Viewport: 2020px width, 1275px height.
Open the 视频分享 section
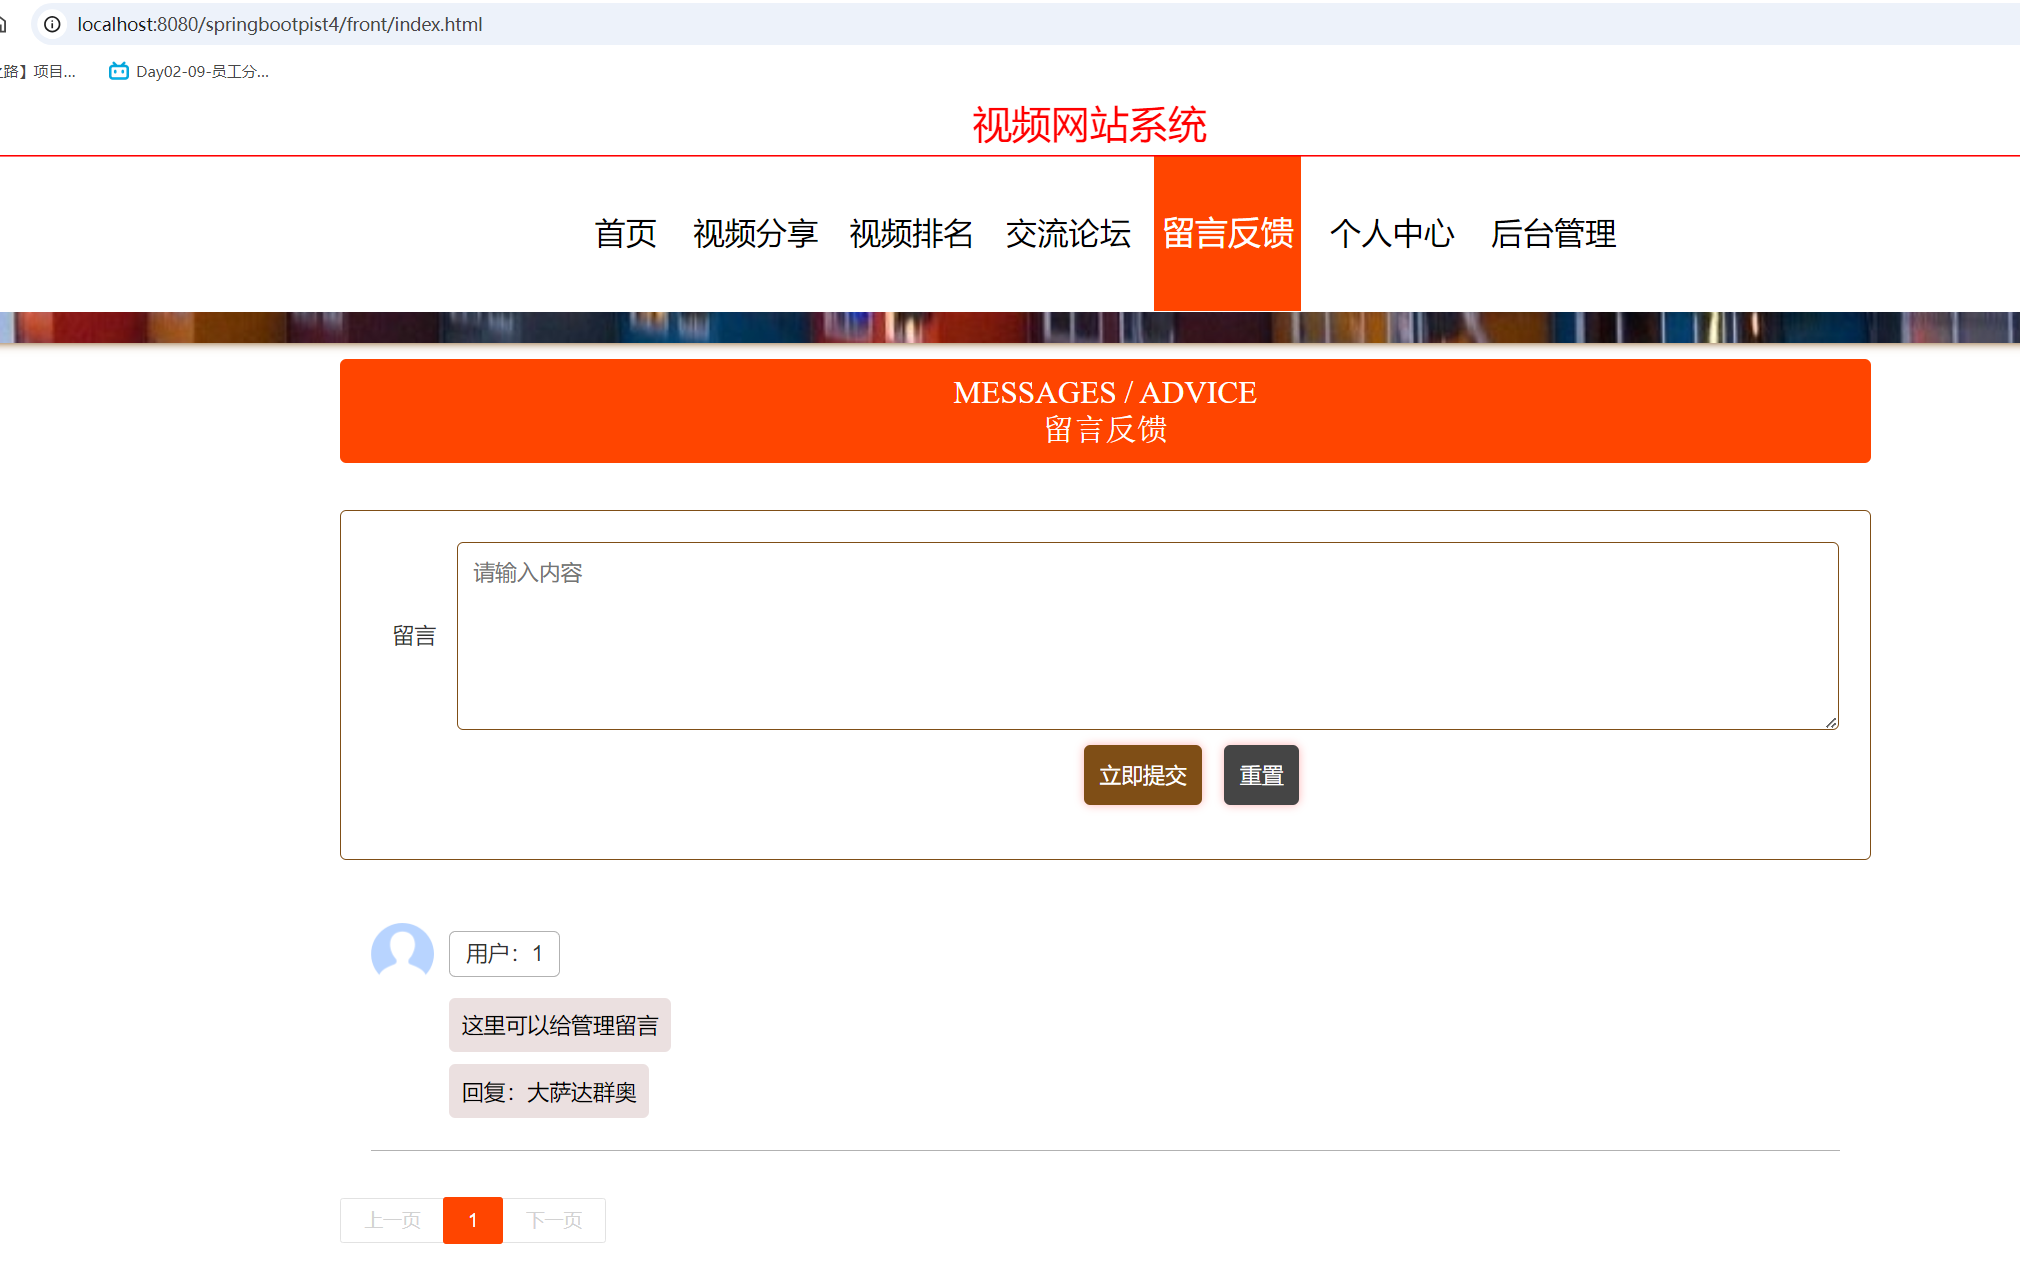[x=755, y=234]
